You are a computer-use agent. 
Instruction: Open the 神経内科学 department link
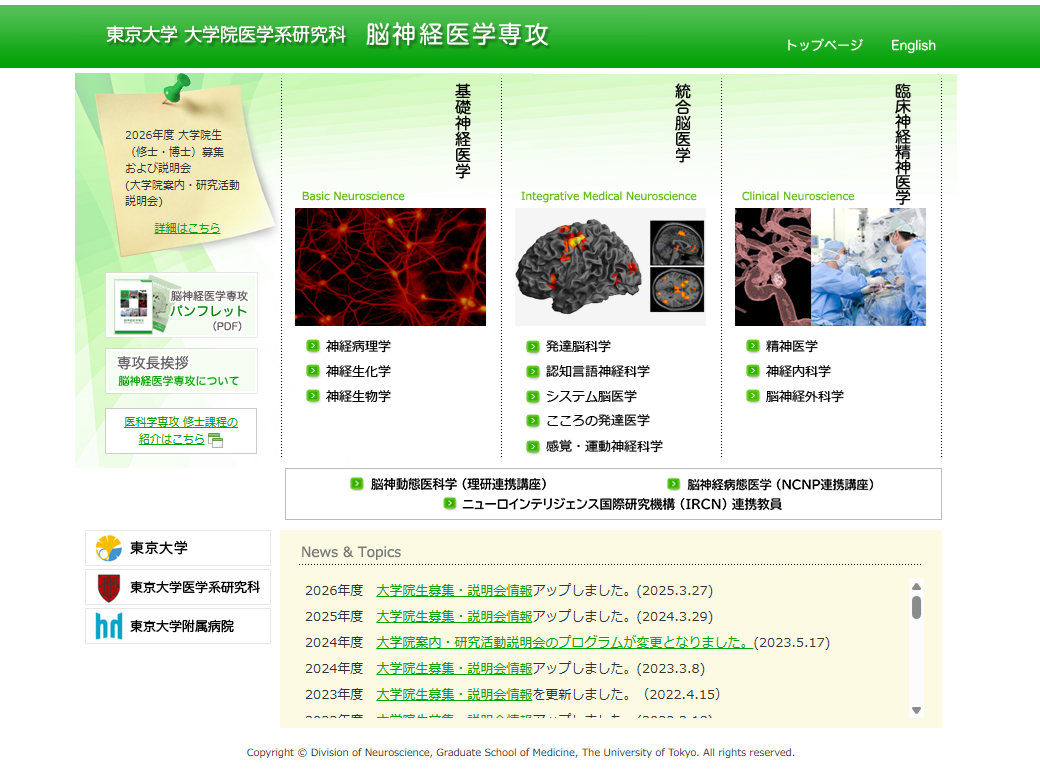(799, 371)
